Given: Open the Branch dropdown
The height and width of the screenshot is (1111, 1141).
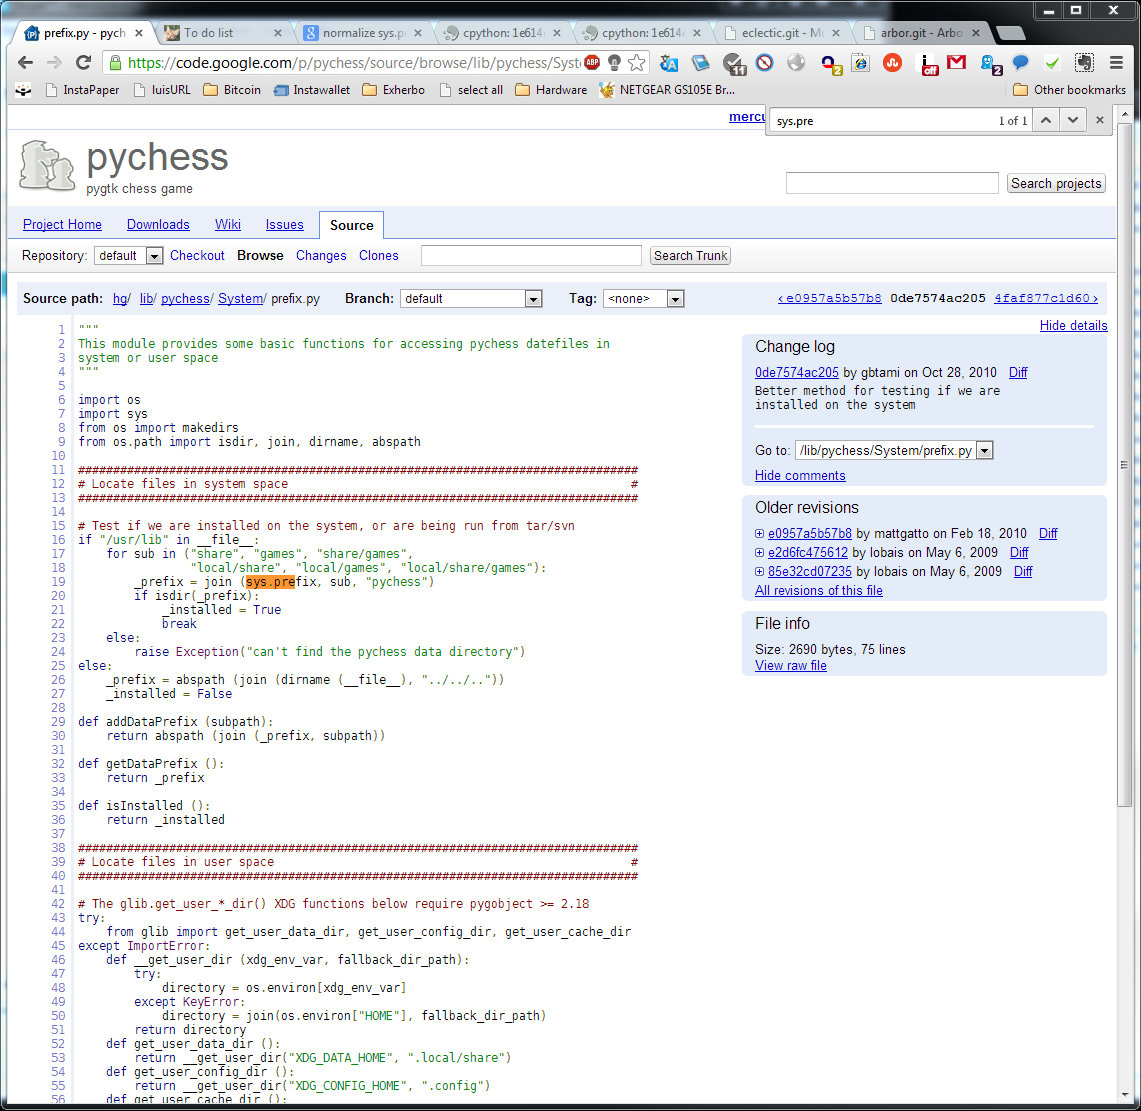Looking at the screenshot, I should pyautogui.click(x=470, y=299).
